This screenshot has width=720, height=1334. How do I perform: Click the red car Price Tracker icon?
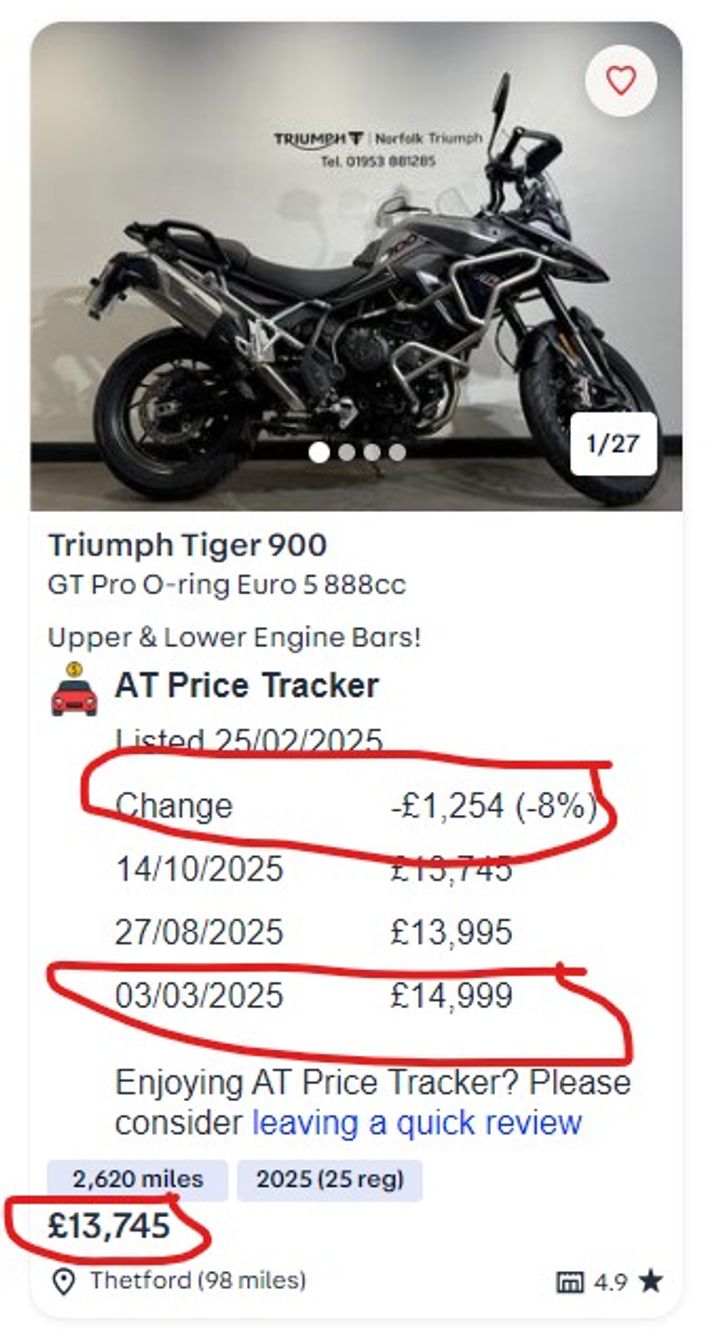[x=74, y=691]
